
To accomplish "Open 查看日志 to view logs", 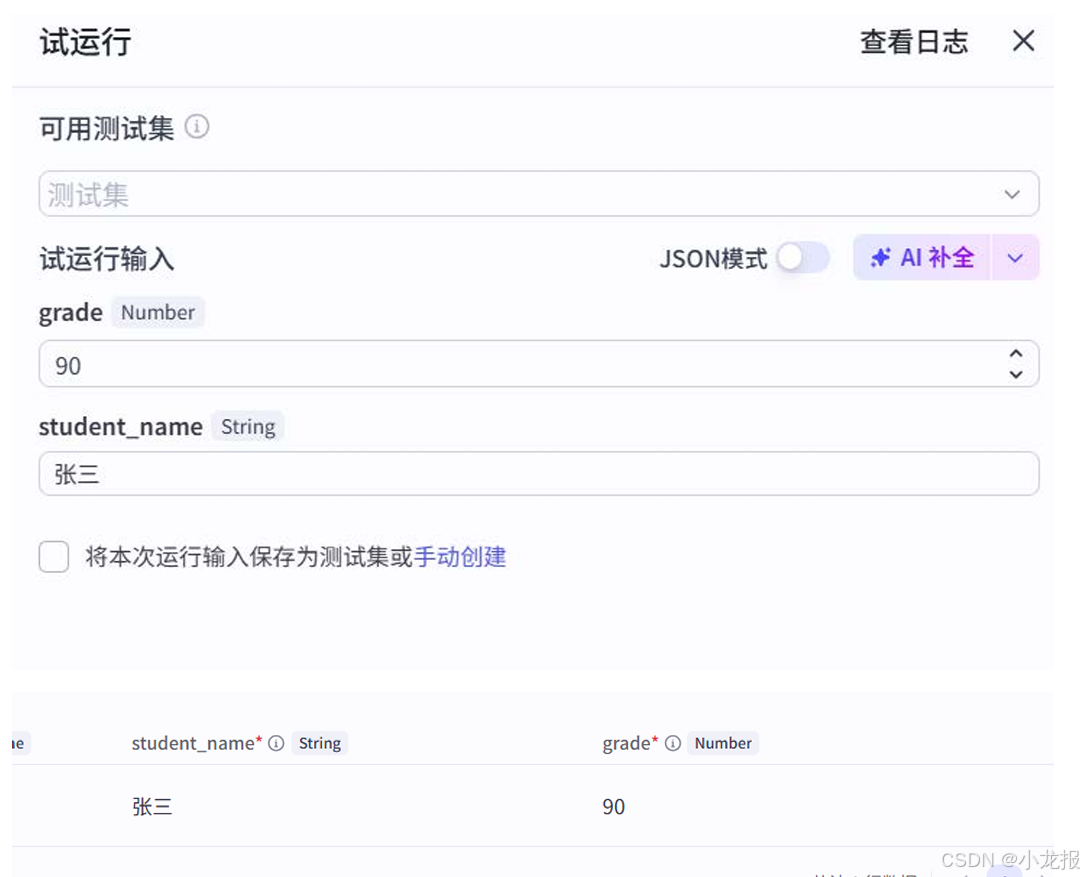I will (913, 41).
